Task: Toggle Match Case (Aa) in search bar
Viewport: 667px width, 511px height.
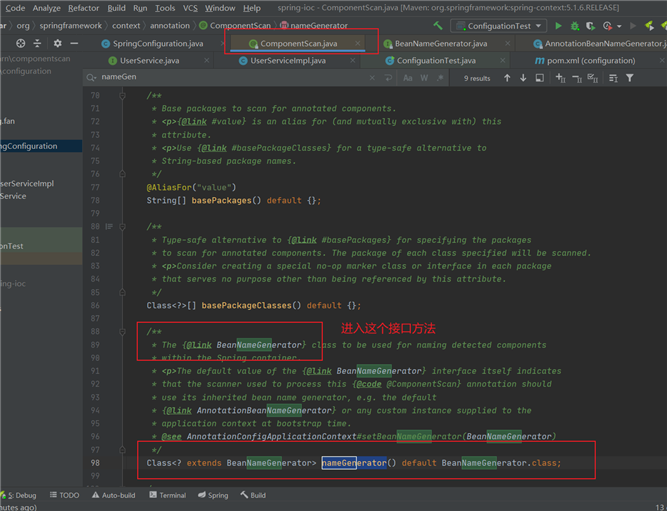Action: pyautogui.click(x=408, y=78)
